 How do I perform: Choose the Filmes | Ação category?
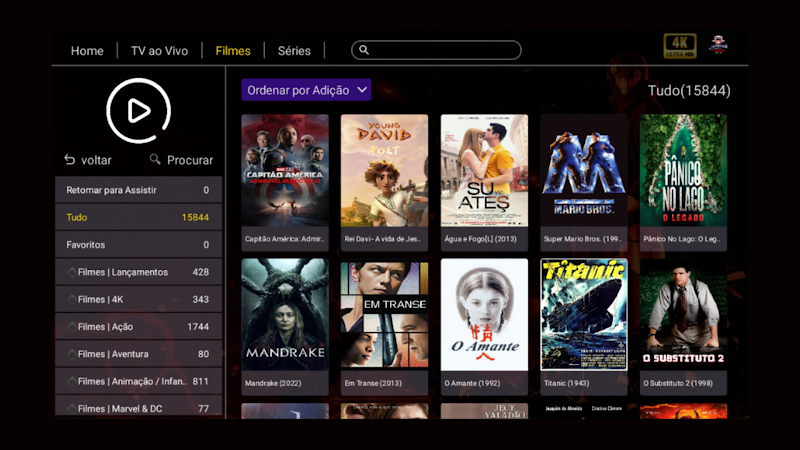point(138,327)
